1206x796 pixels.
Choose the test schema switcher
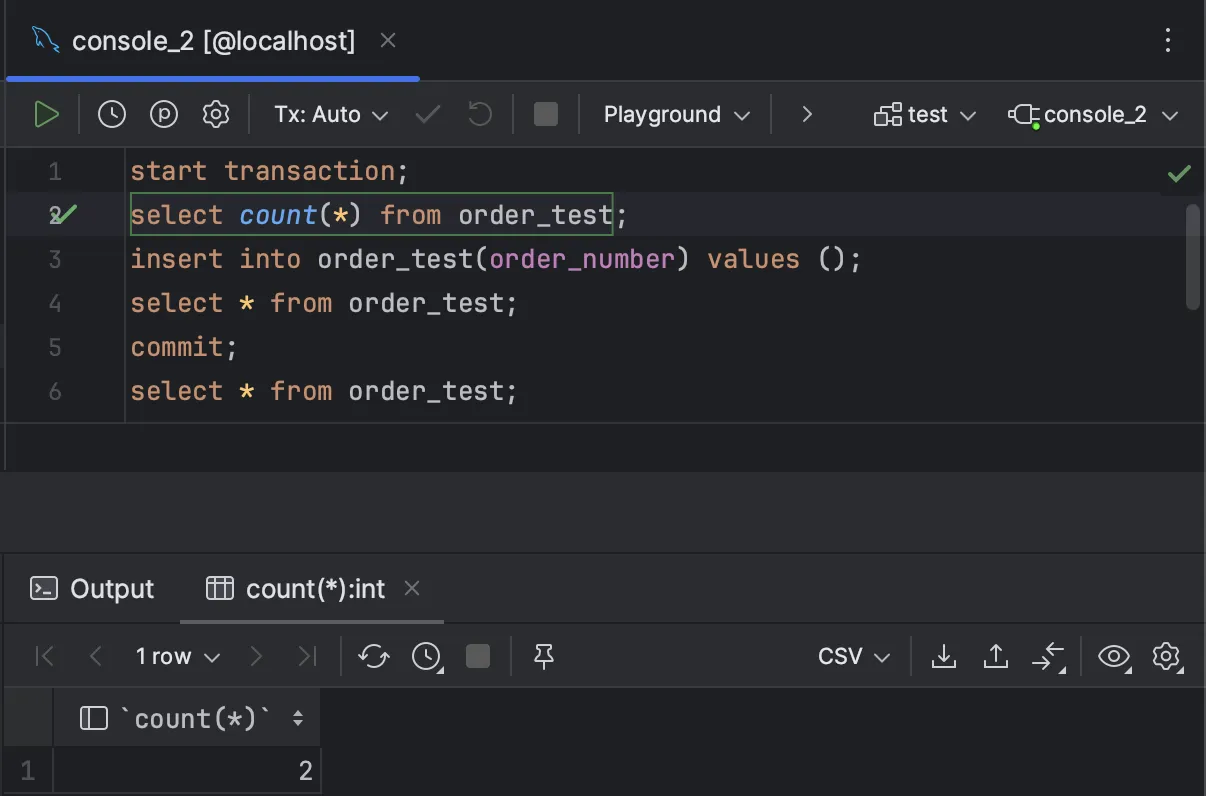point(925,115)
